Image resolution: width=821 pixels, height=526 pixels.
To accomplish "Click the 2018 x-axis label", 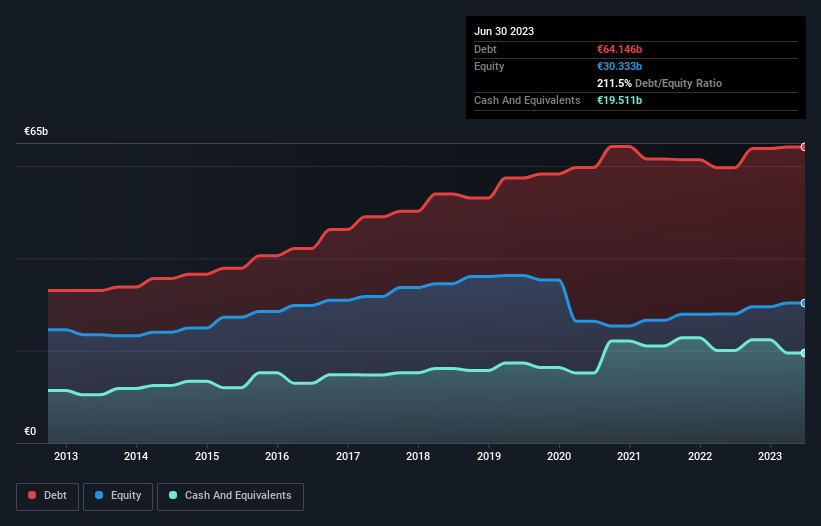I will point(418,456).
